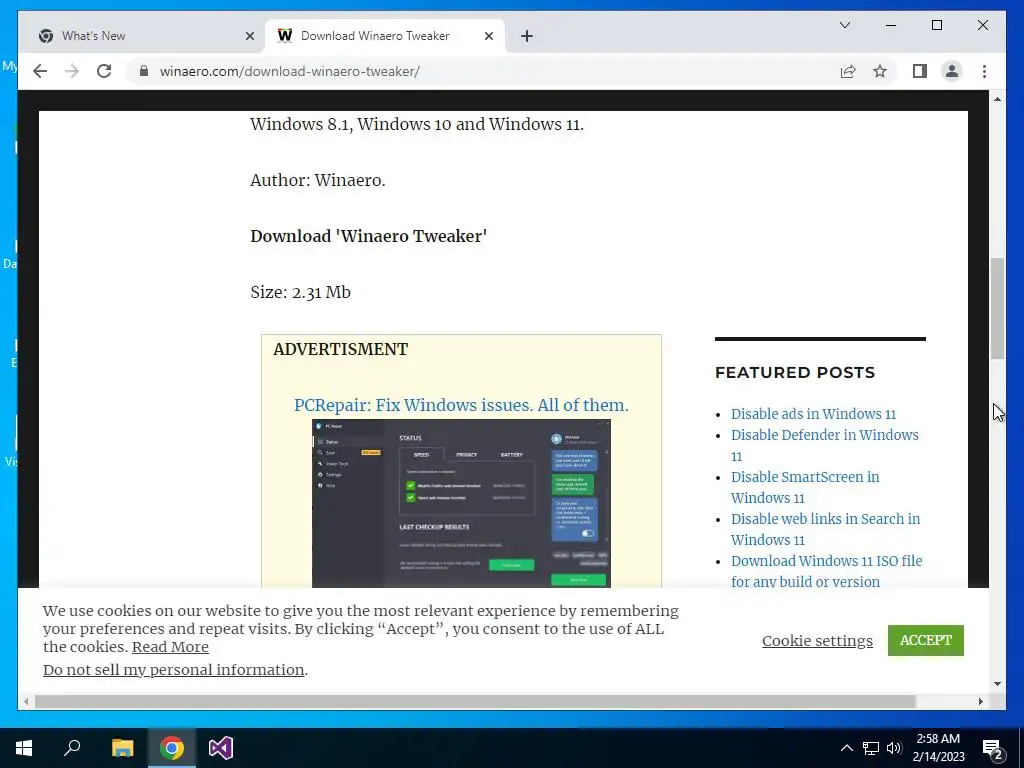Open PCRepair Fix Windows issues link
Screen dimensions: 1024x768
461,405
